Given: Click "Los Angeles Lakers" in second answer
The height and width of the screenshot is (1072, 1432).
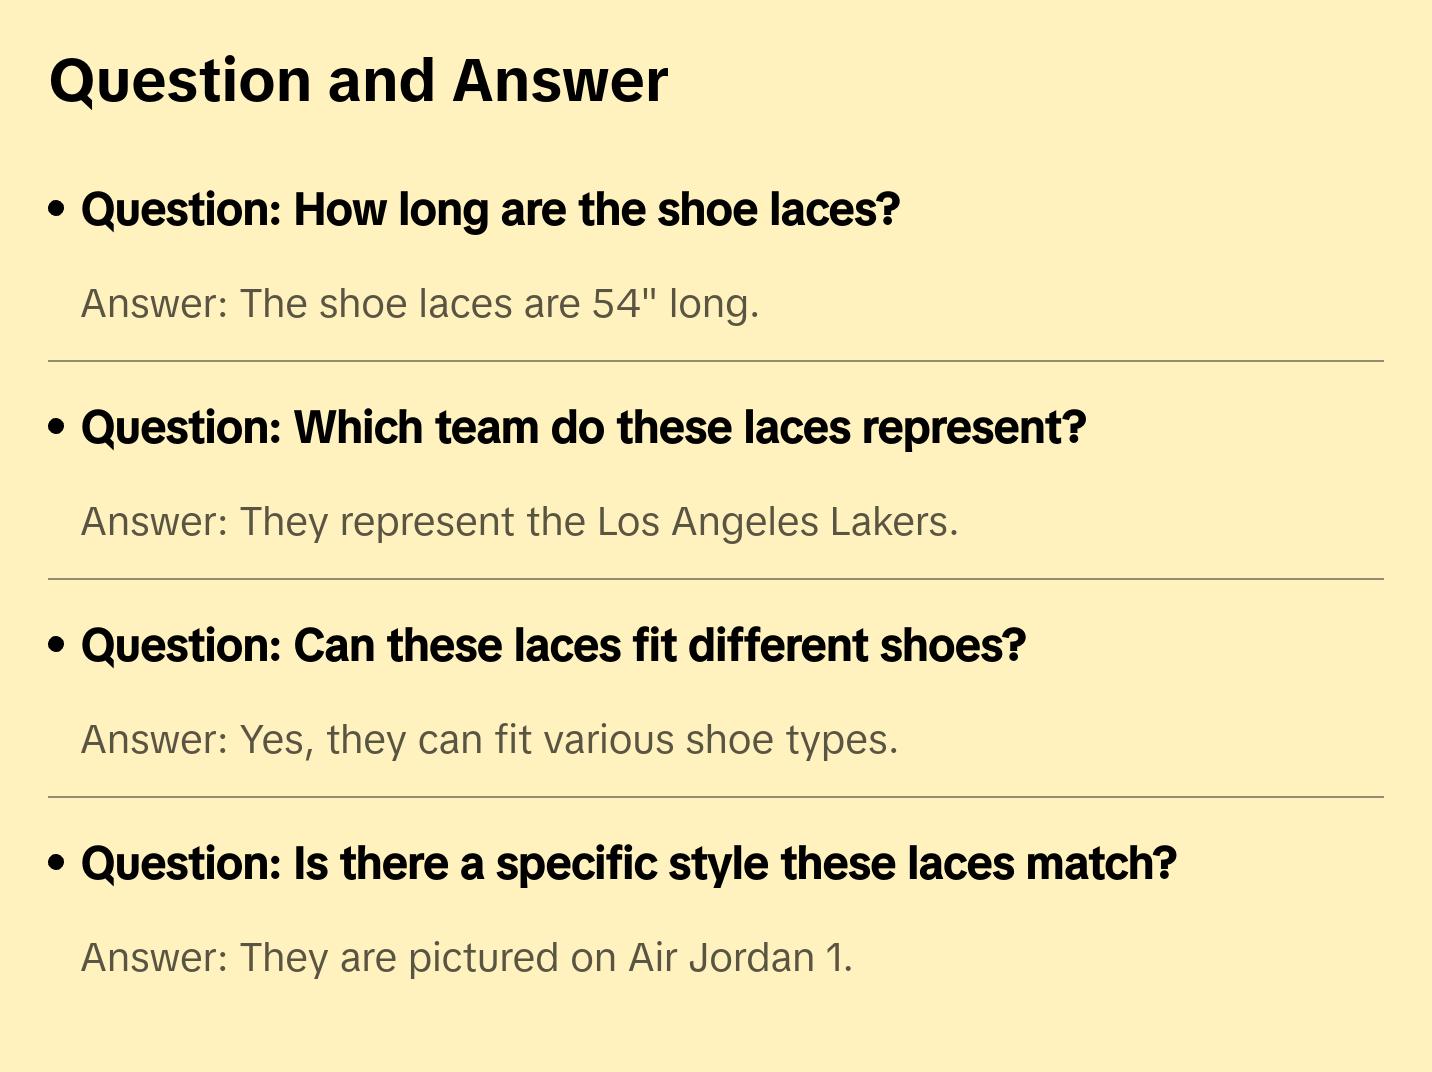Looking at the screenshot, I should pyautogui.click(x=777, y=522).
